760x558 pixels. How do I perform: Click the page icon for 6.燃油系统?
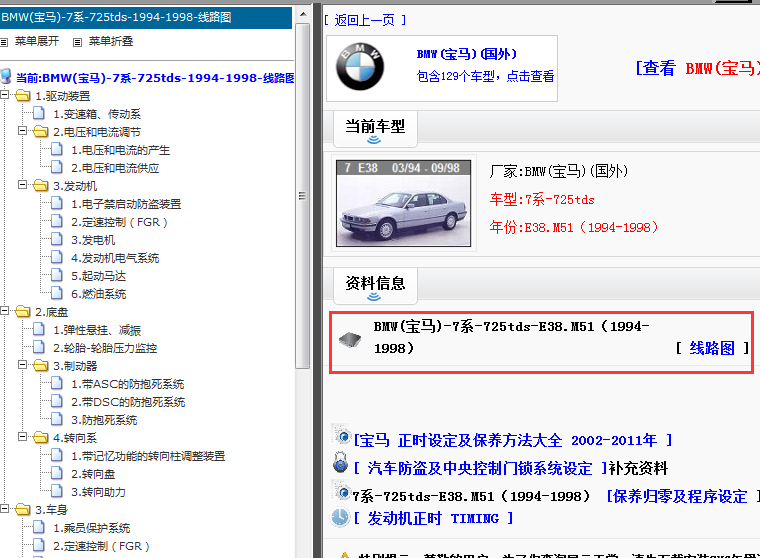coord(57,293)
